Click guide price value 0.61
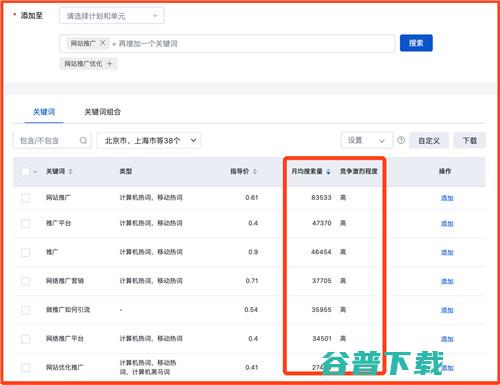Image resolution: width=500 pixels, height=385 pixels. [252, 198]
